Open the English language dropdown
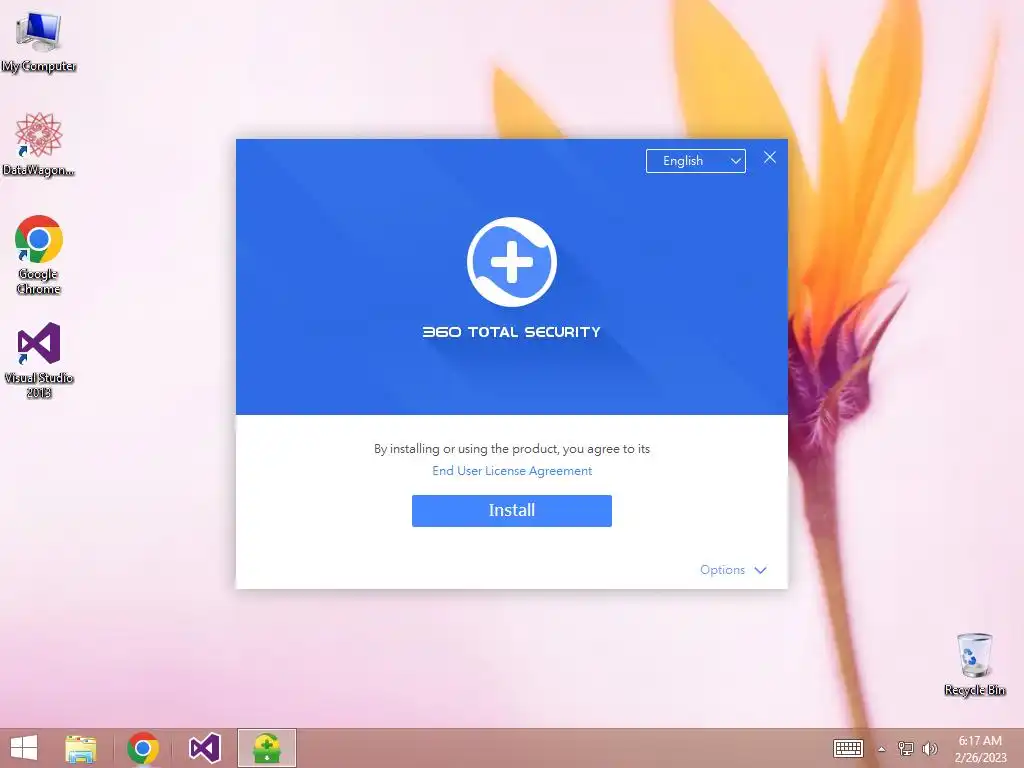Screen dimensions: 1024x768 696,161
